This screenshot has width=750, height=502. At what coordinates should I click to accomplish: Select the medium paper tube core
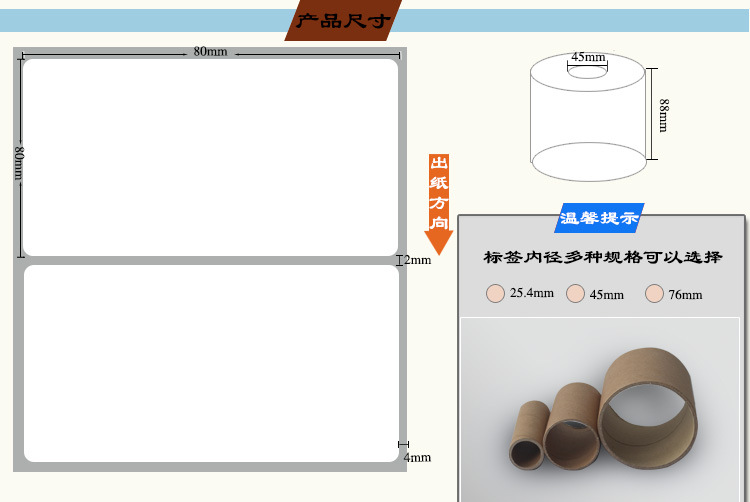click(x=573, y=424)
